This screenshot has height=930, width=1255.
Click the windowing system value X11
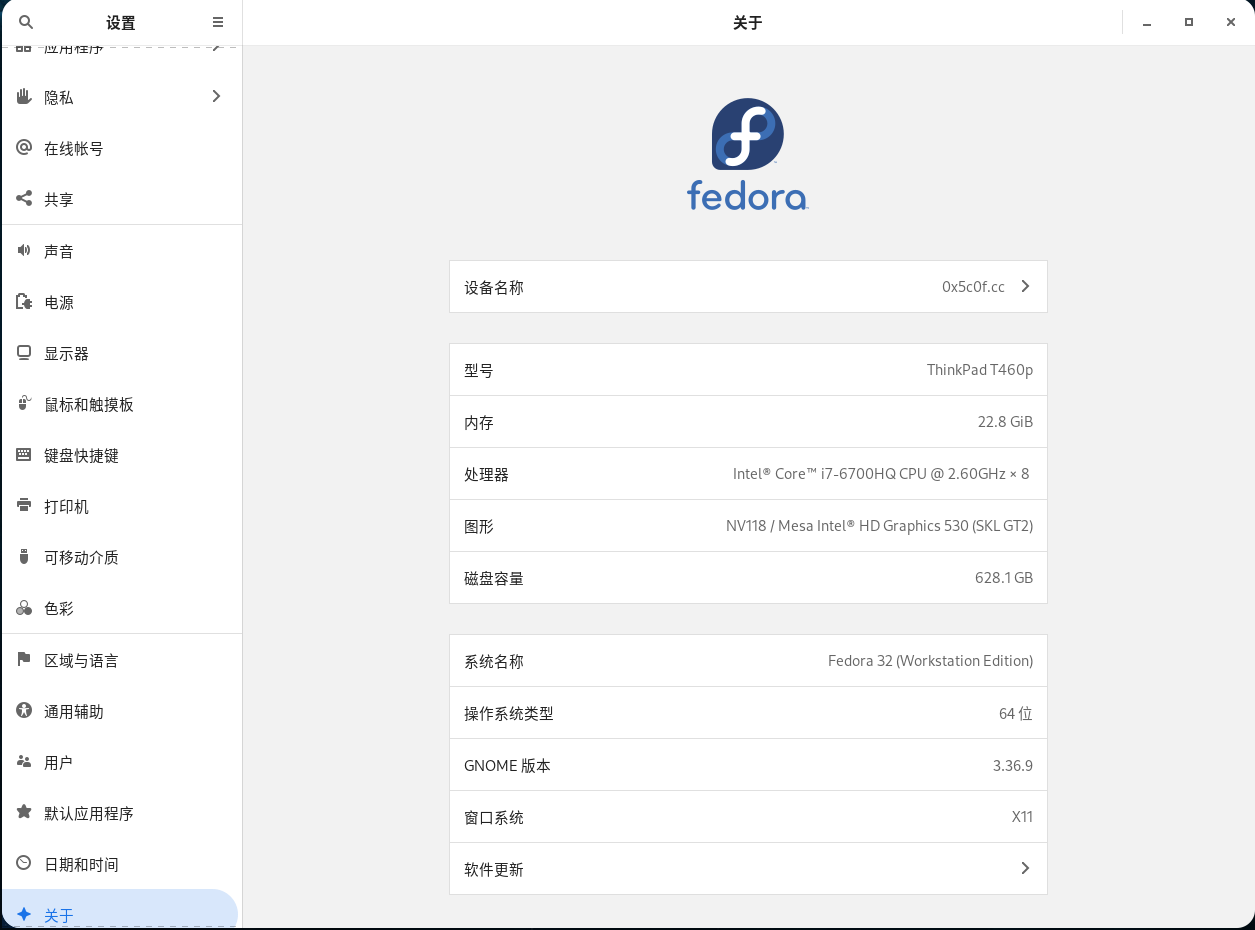click(1022, 817)
